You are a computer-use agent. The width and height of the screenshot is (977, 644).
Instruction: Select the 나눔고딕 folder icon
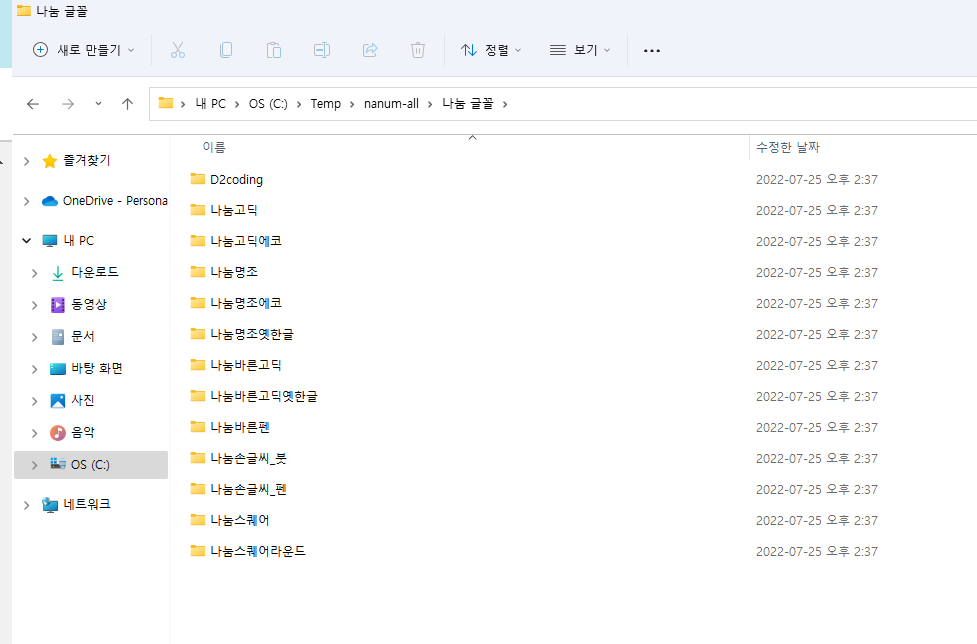[198, 209]
